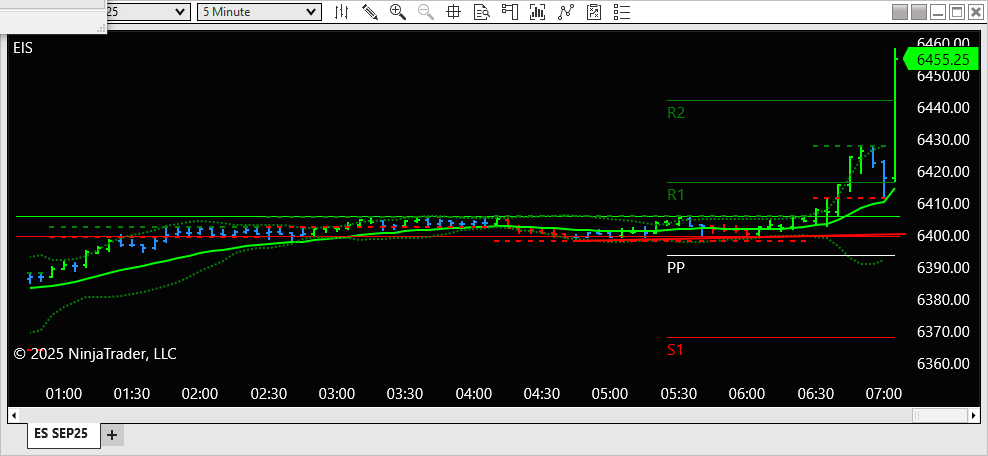988x456 pixels.
Task: Open the strategy performance report icon
Action: (594, 11)
